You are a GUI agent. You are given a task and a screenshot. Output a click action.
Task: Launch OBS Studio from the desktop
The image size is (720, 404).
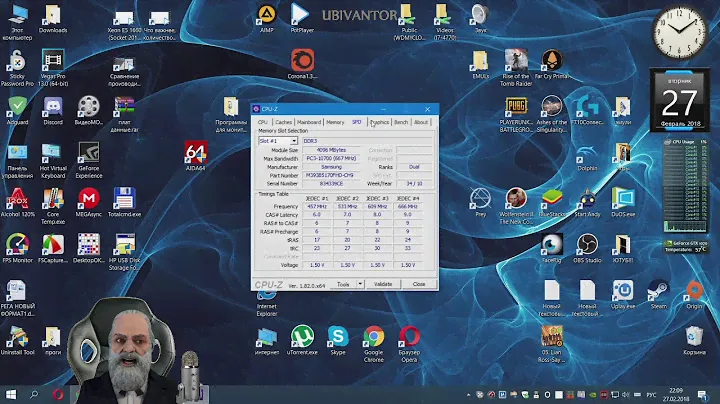pos(587,243)
